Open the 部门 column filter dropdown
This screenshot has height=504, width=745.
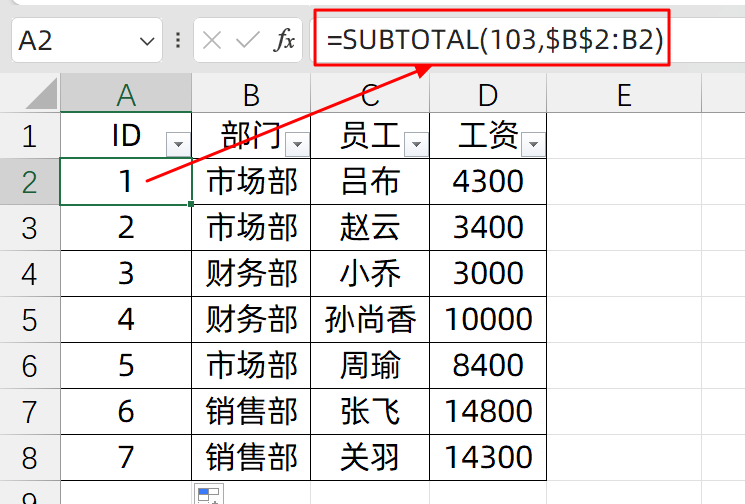point(297,144)
